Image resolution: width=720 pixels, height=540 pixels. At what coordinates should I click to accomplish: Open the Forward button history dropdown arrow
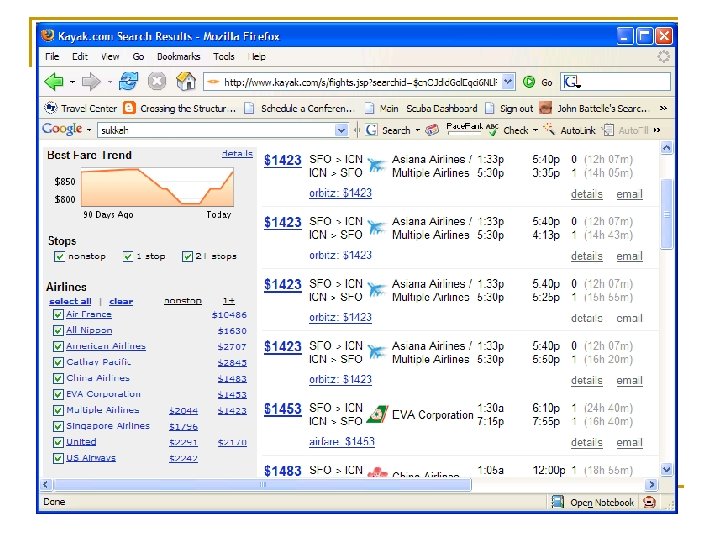[109, 82]
